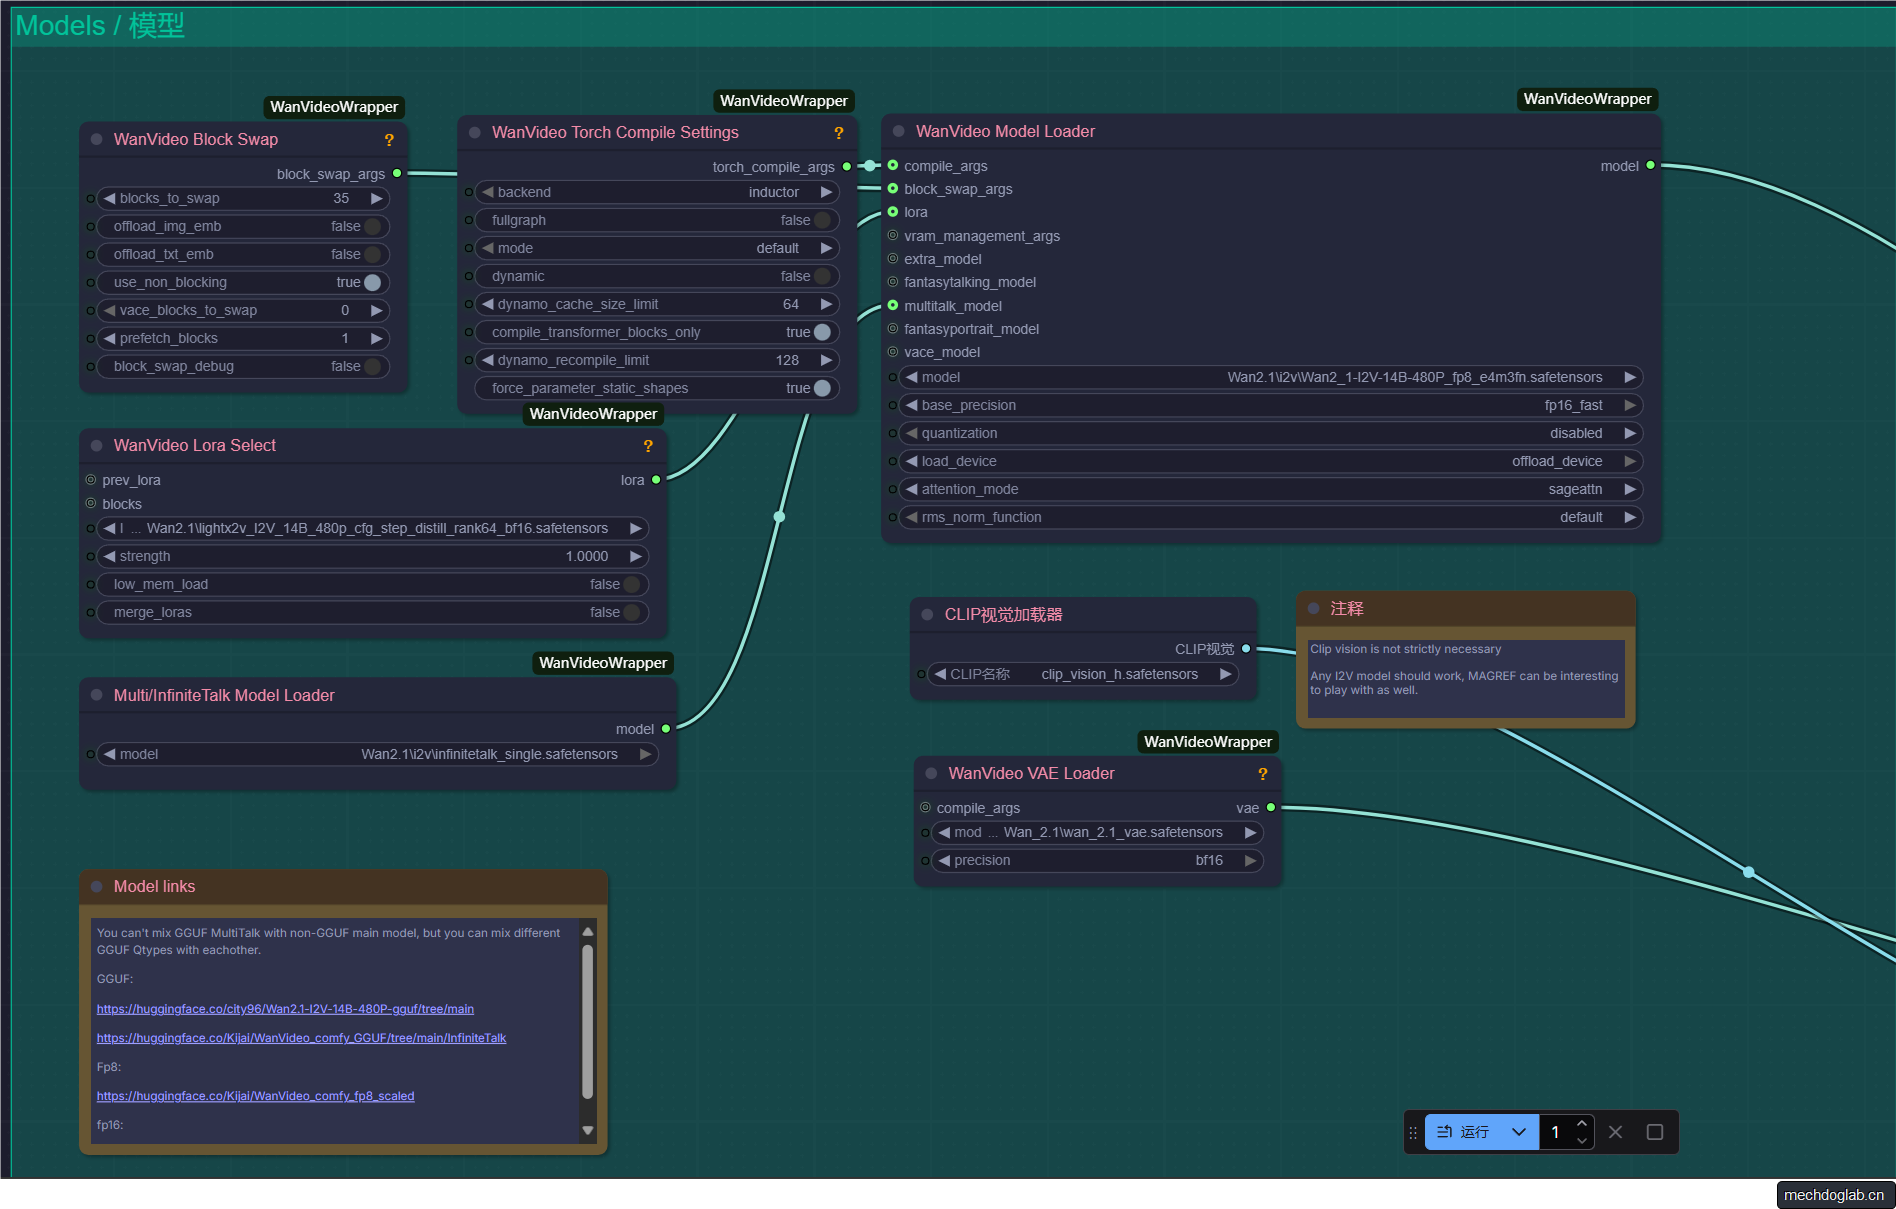This screenshot has width=1896, height=1209.
Task: Collapse the WanVideo Model Loader node dot
Action: [898, 132]
